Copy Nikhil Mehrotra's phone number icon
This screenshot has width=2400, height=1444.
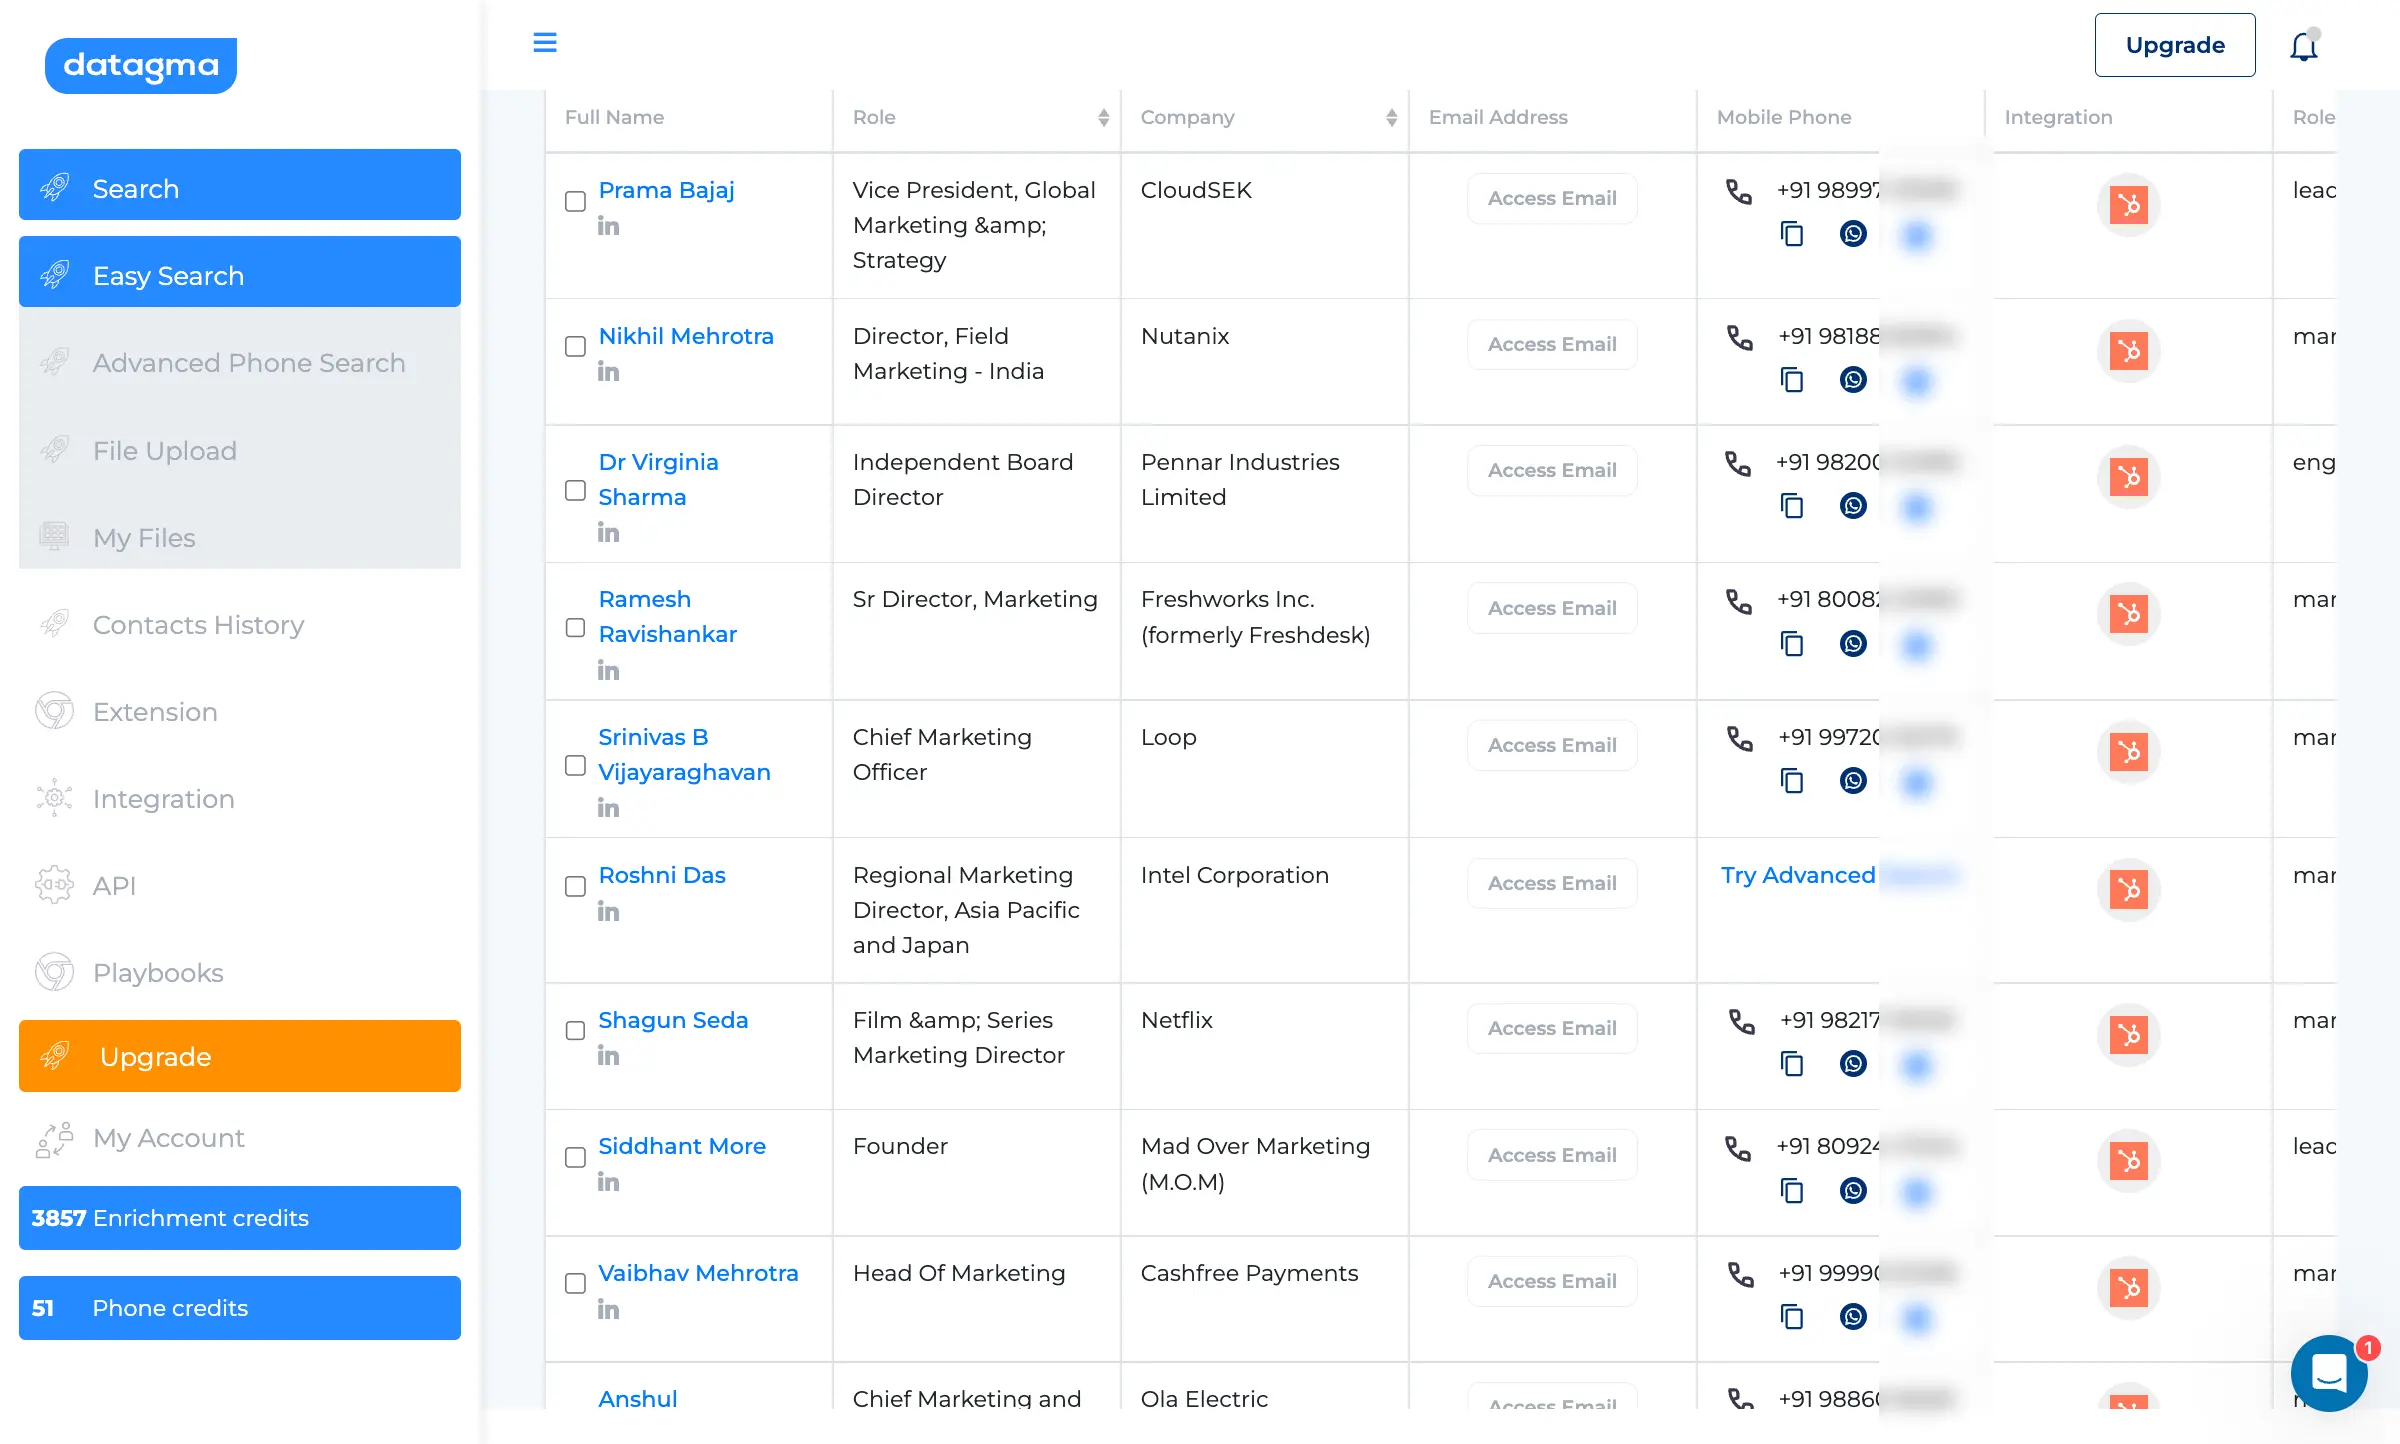[x=1792, y=380]
